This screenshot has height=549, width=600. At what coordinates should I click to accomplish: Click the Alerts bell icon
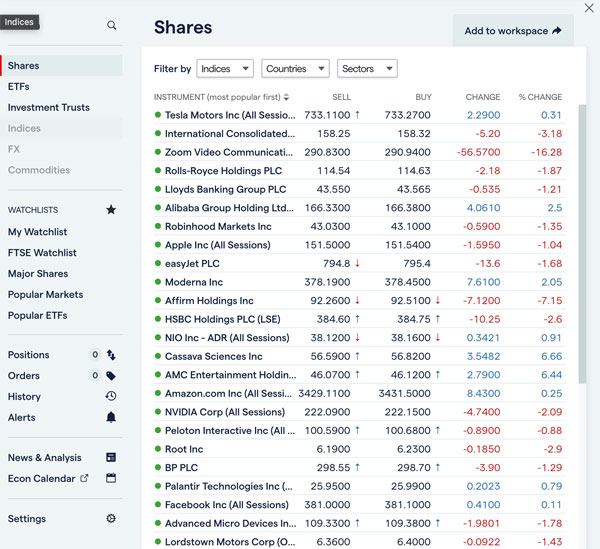coord(111,418)
